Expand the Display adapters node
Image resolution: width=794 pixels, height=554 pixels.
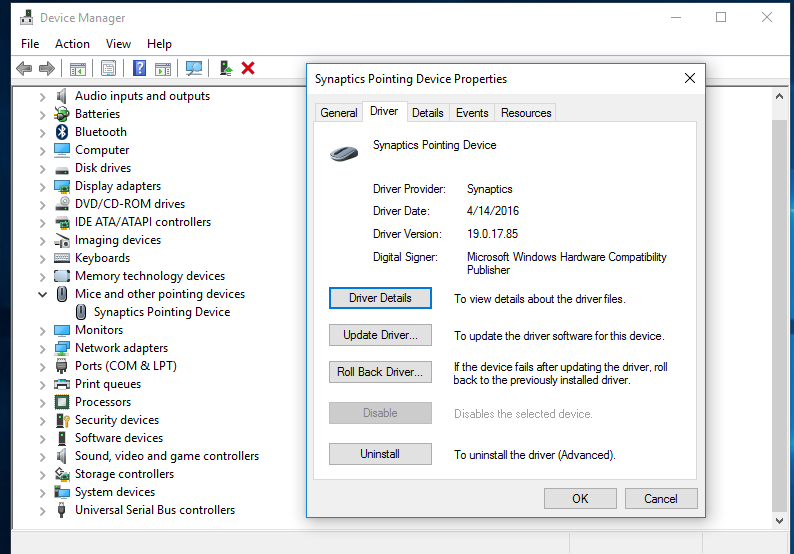tap(43, 187)
